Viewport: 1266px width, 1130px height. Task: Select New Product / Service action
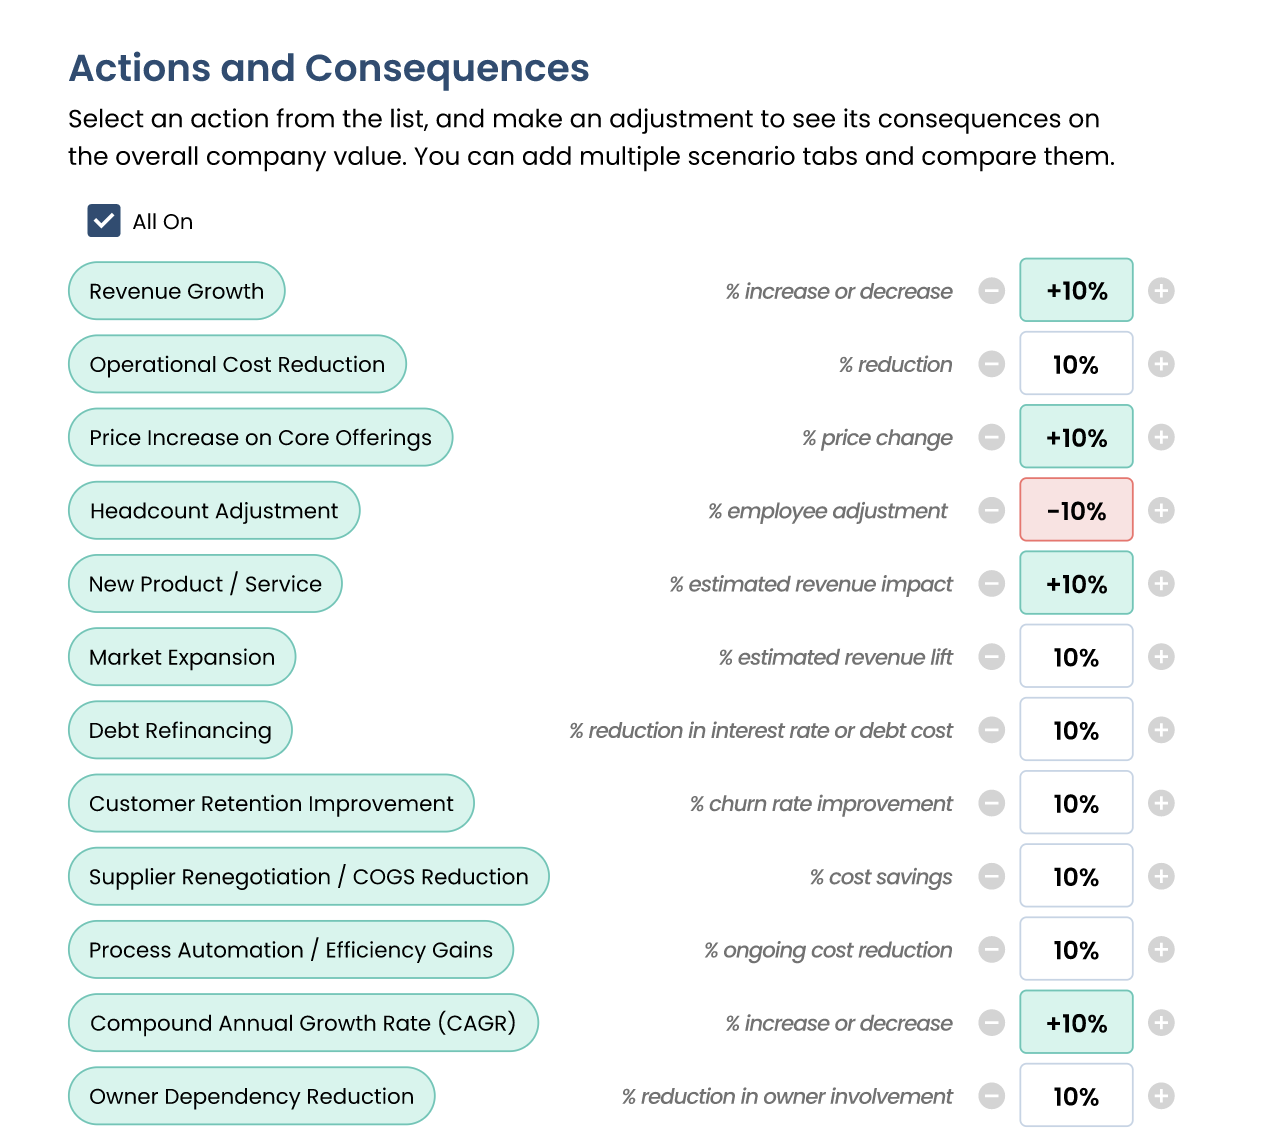pos(205,584)
